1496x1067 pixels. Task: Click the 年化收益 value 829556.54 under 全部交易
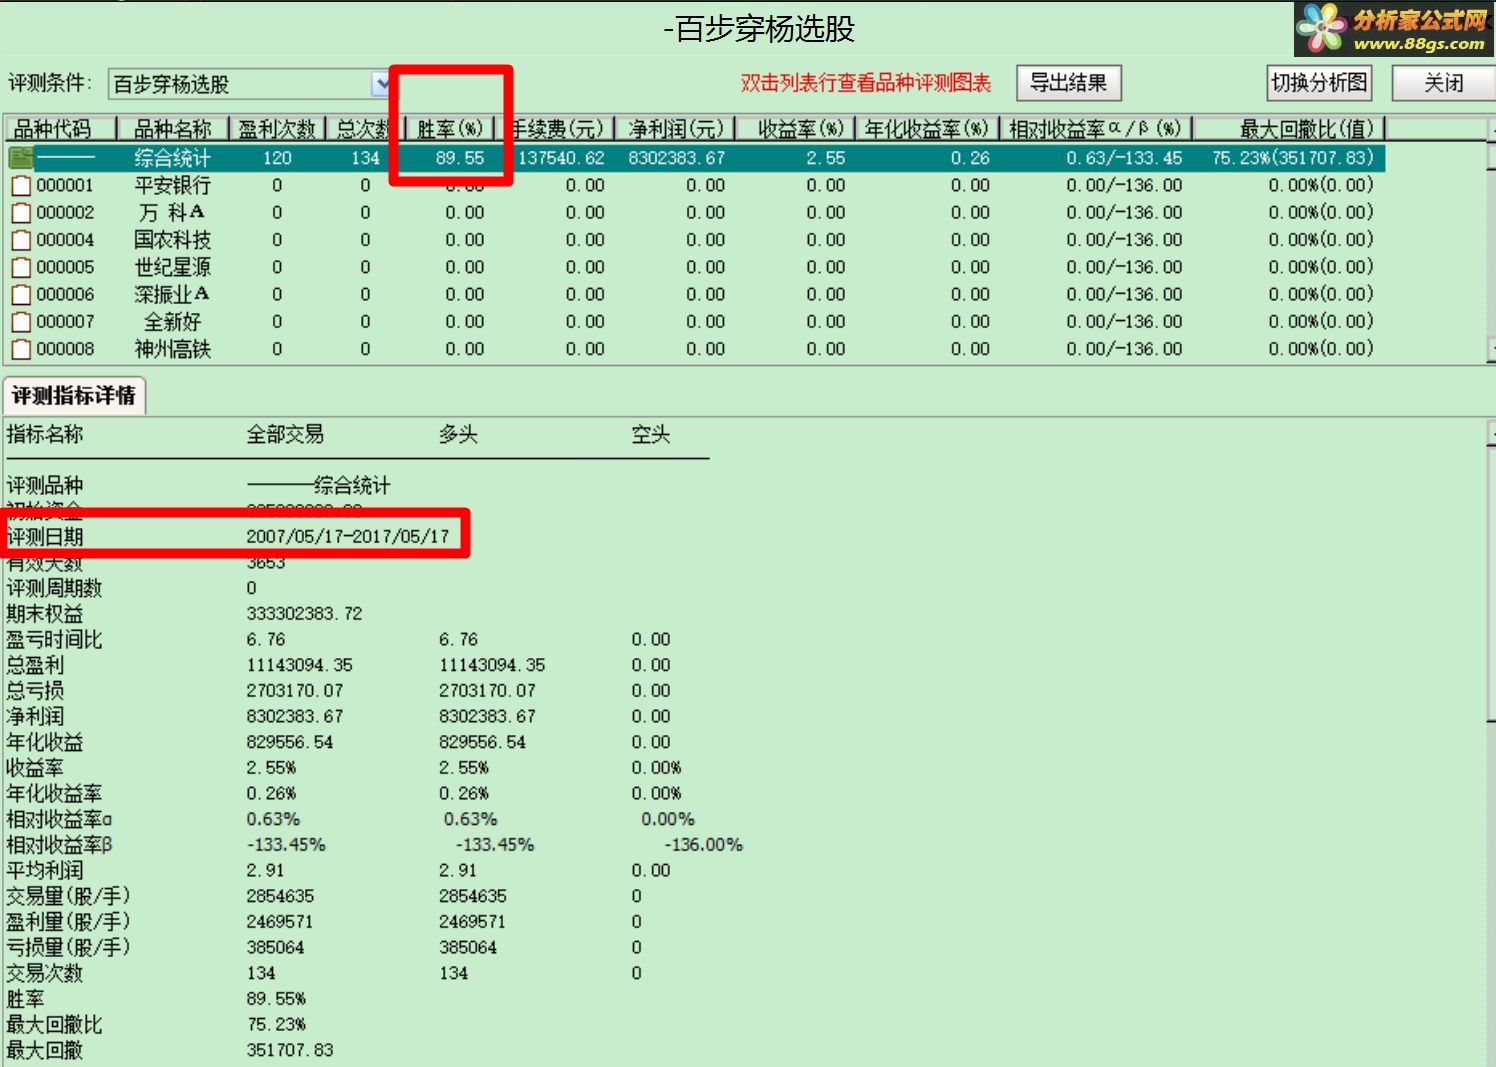pos(290,742)
